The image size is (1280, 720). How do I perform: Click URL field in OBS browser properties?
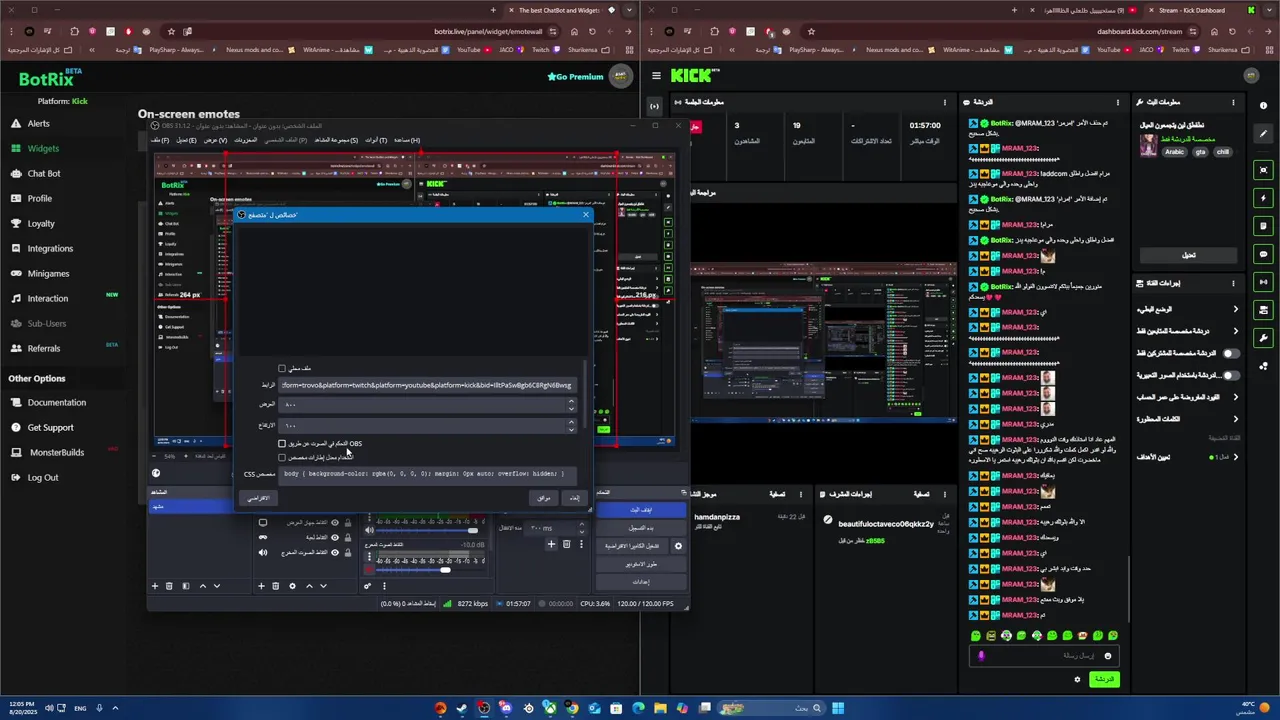click(x=427, y=385)
